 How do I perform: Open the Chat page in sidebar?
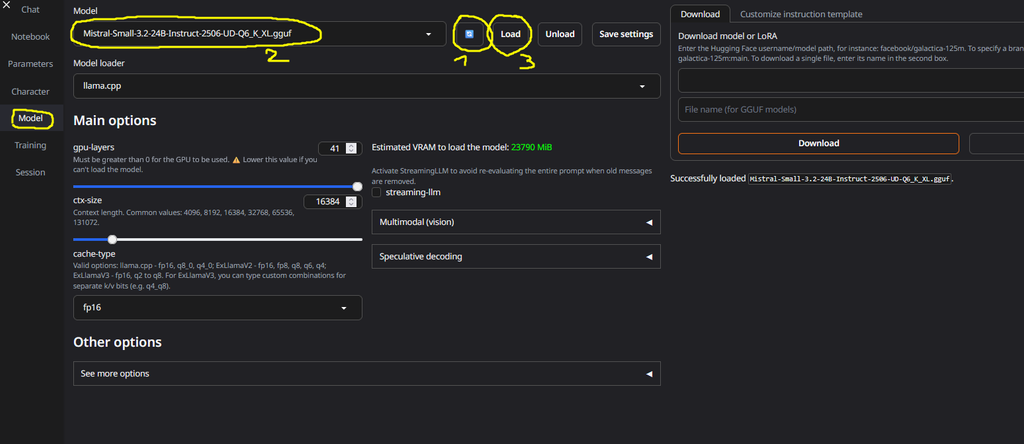pos(30,10)
